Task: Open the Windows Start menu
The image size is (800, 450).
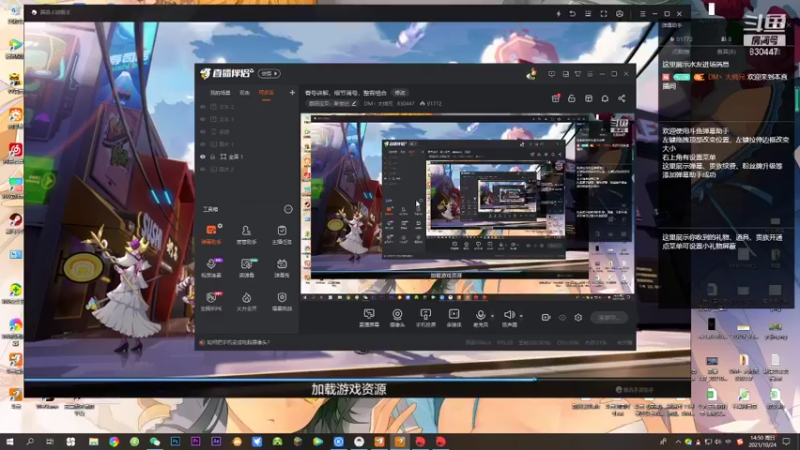Action: point(10,442)
